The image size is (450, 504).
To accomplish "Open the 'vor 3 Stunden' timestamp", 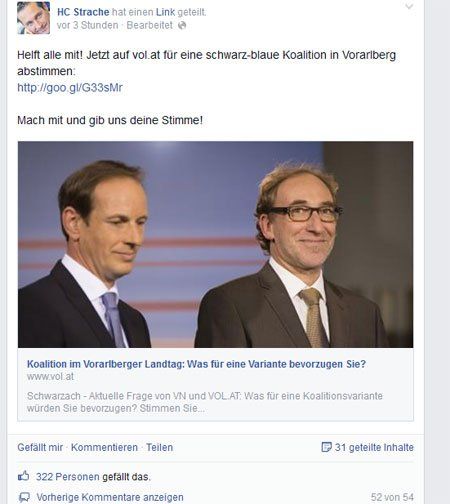I will (x=87, y=25).
